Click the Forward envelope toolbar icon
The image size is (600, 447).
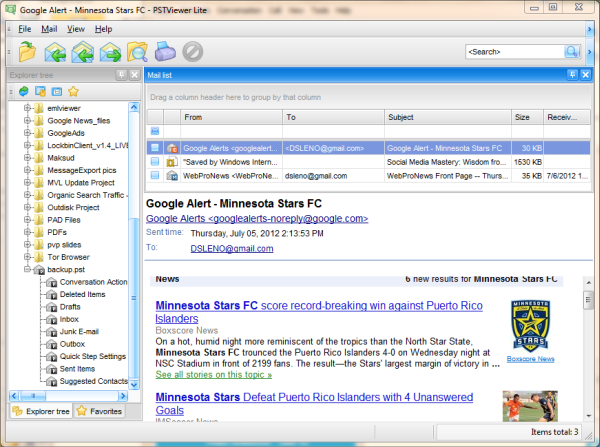[110, 51]
